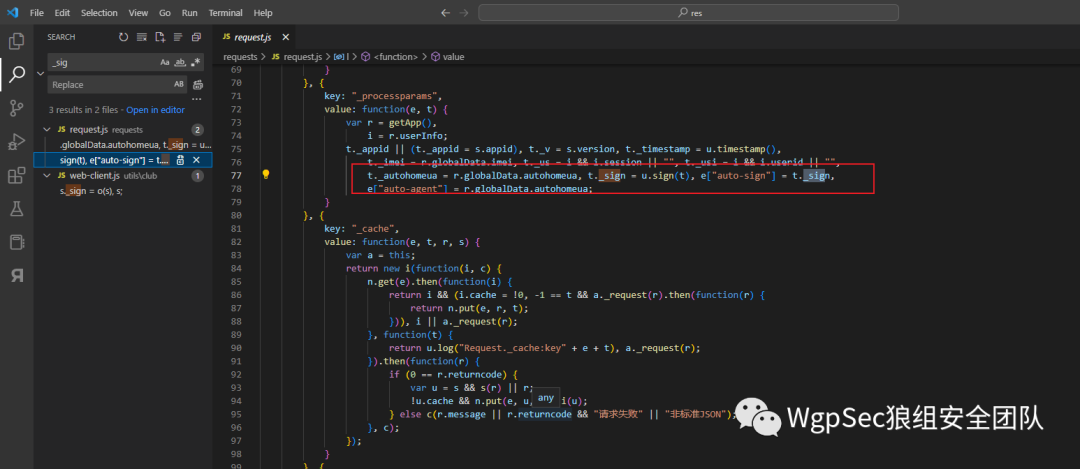Screen dimensions: 1080x469
Task: Open the activity bar icon above the Я icon
Action: click(x=17, y=242)
